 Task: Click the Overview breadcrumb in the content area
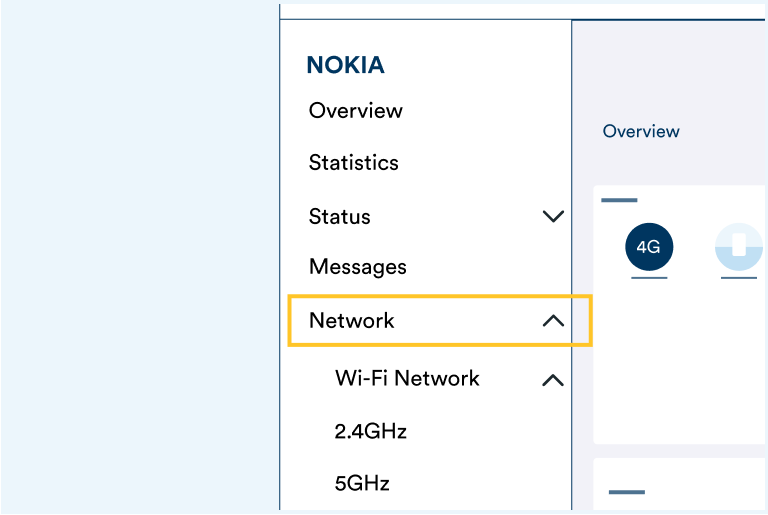coord(641,132)
